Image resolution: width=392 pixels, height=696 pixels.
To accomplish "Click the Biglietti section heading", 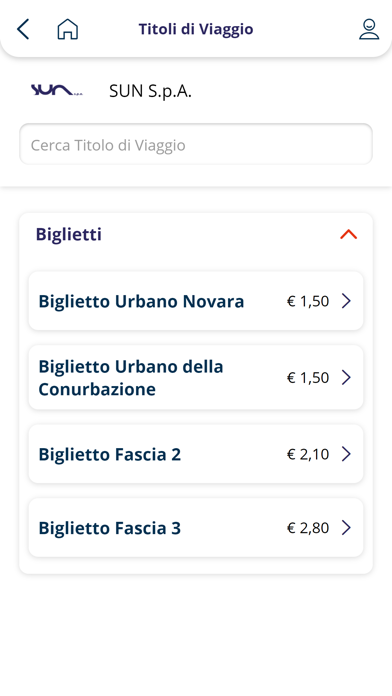I will tap(69, 234).
